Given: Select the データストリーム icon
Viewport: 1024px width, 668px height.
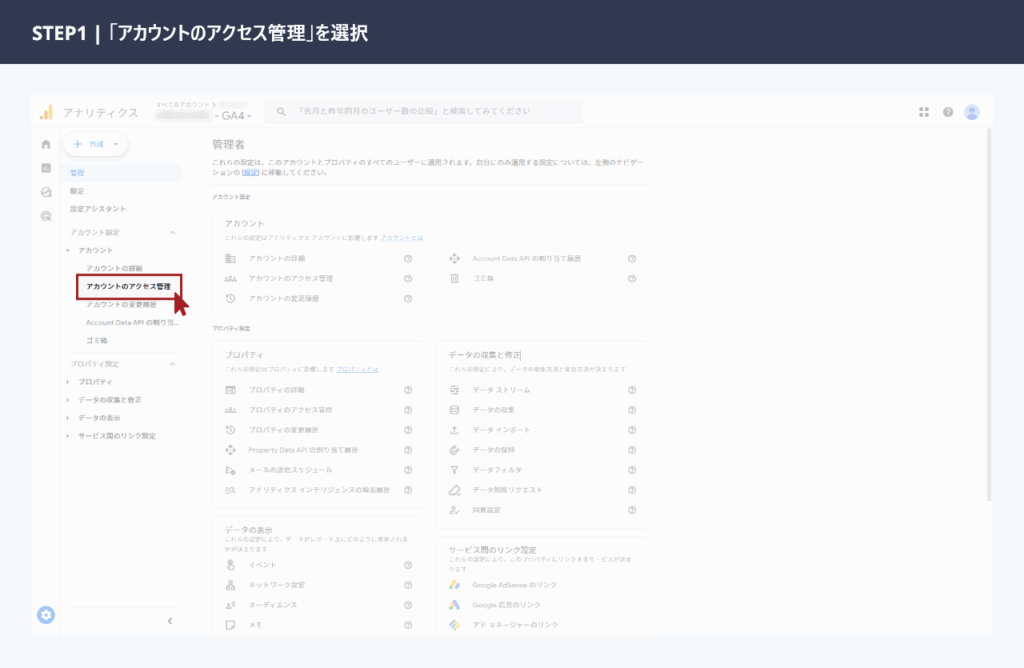Looking at the screenshot, I should pos(454,390).
